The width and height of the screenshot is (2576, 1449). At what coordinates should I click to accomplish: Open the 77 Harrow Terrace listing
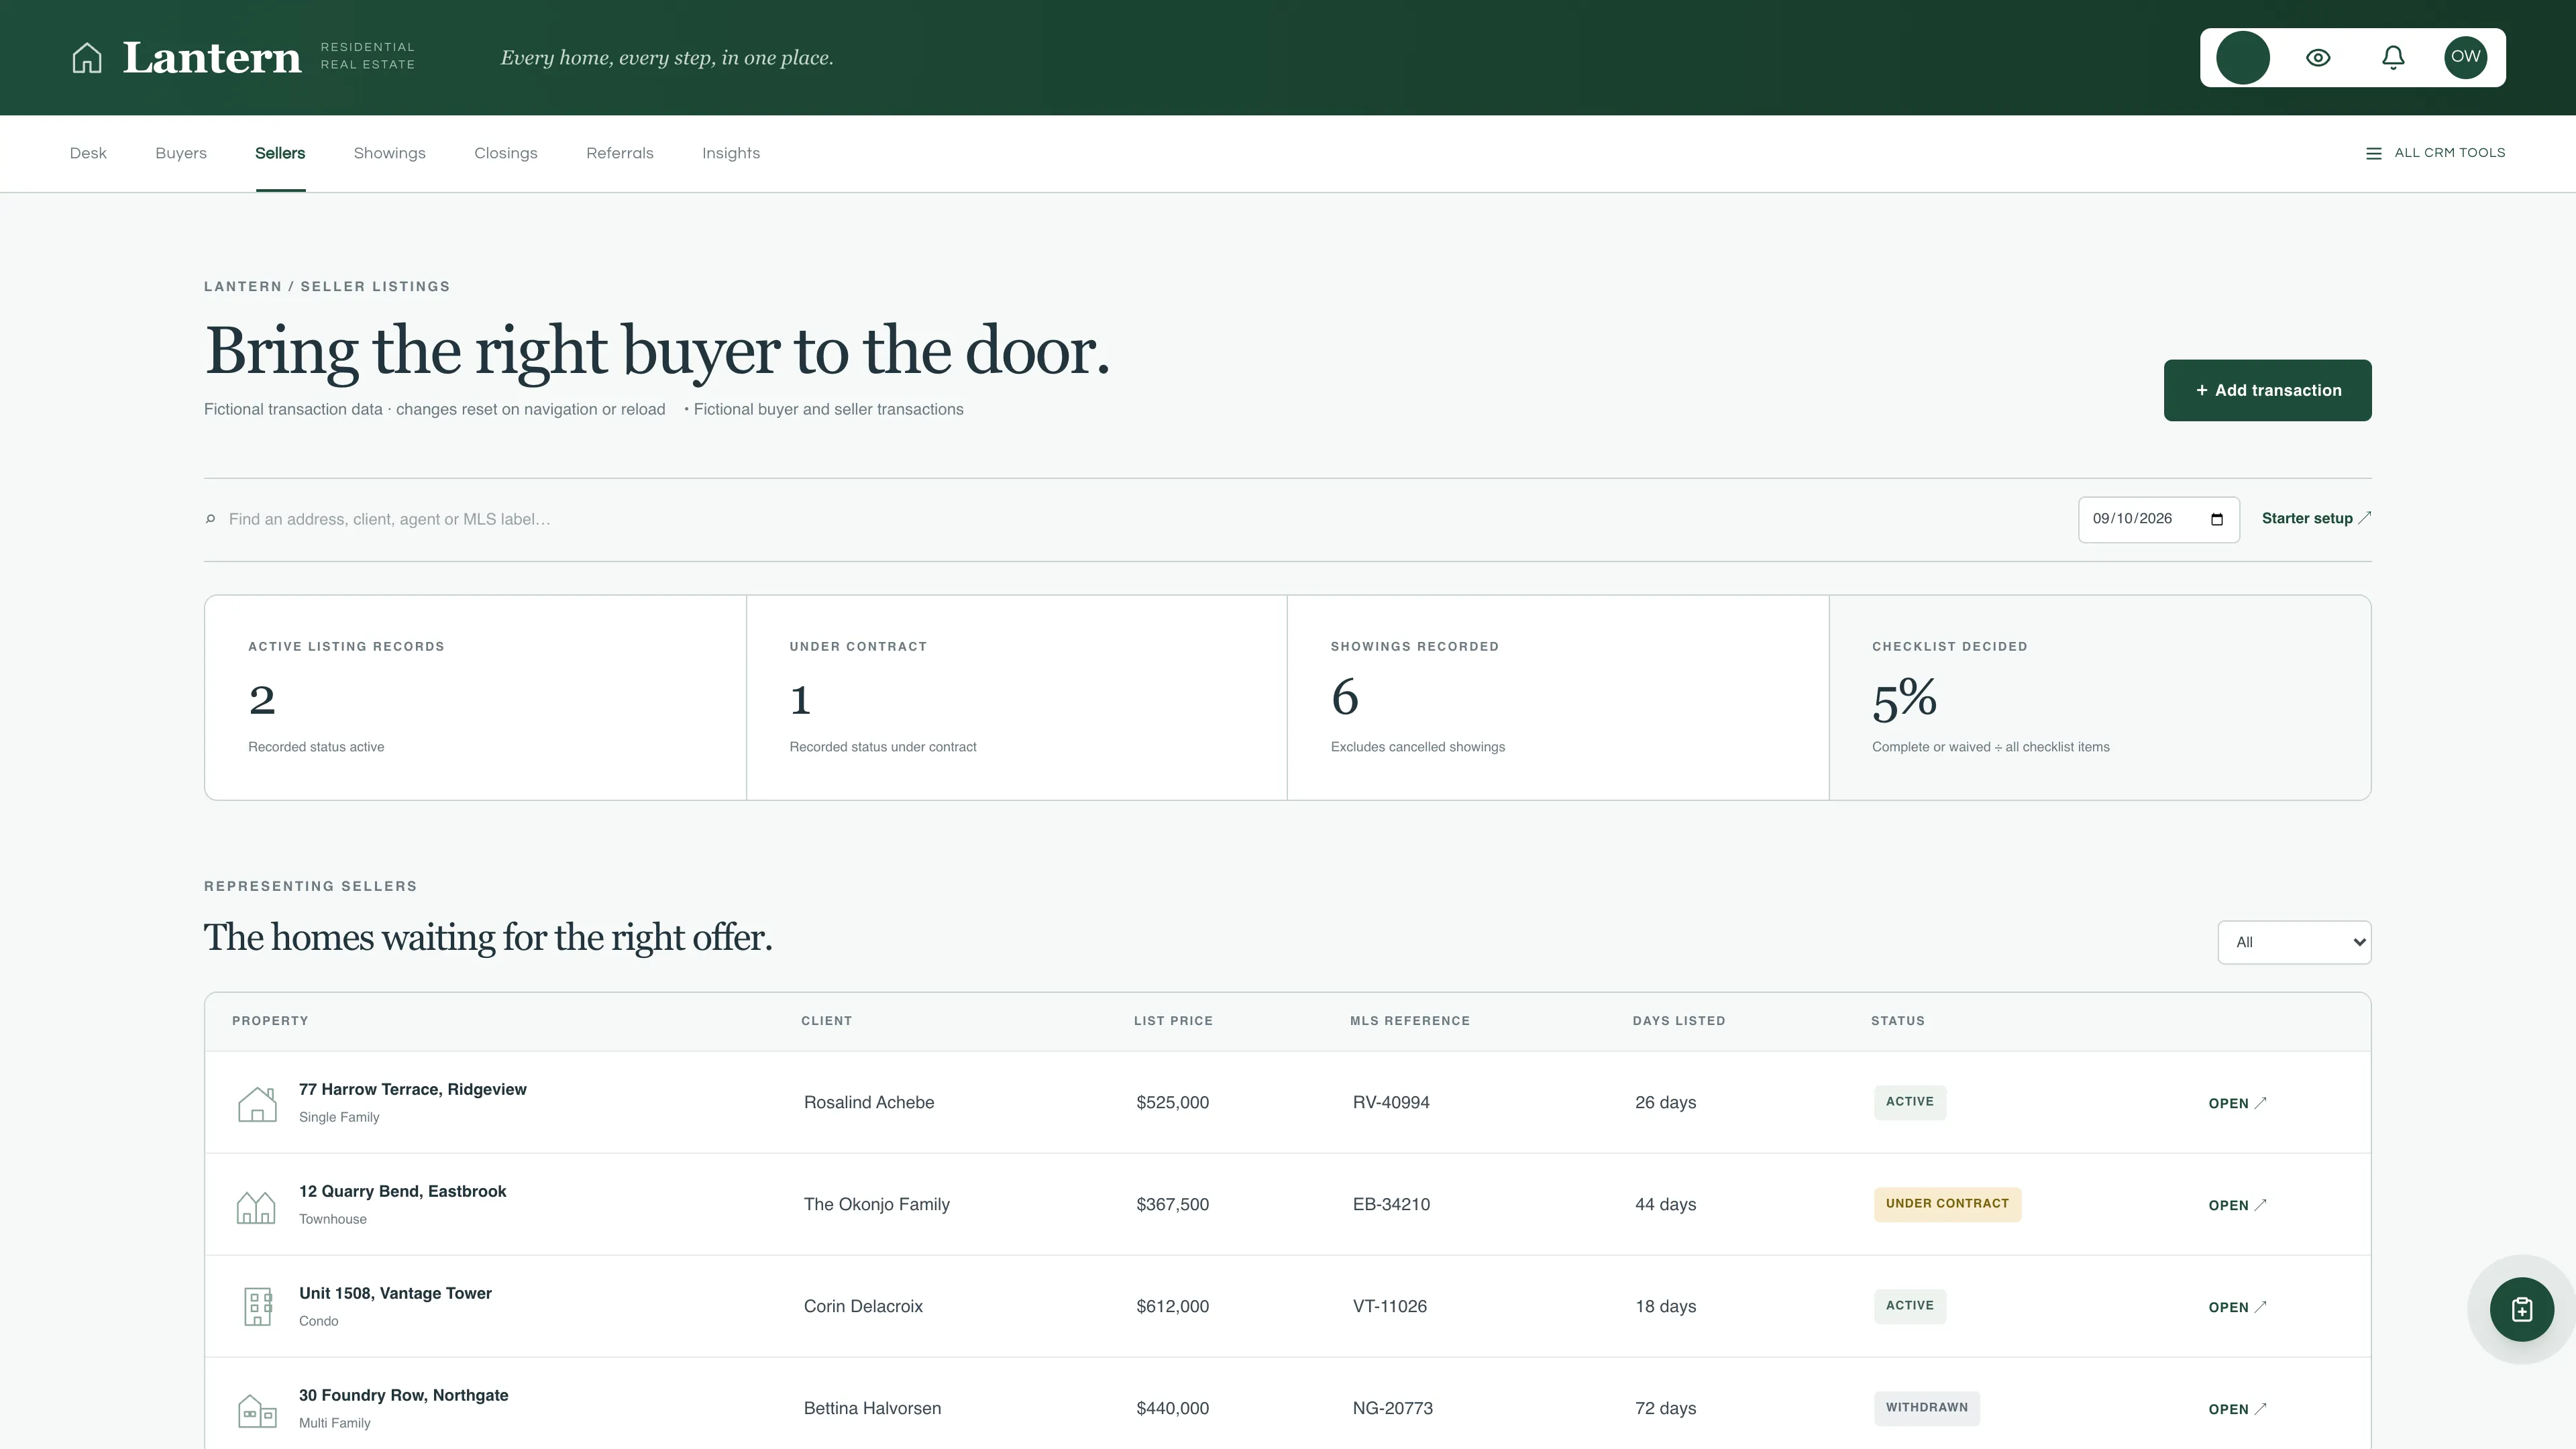click(x=2237, y=1103)
